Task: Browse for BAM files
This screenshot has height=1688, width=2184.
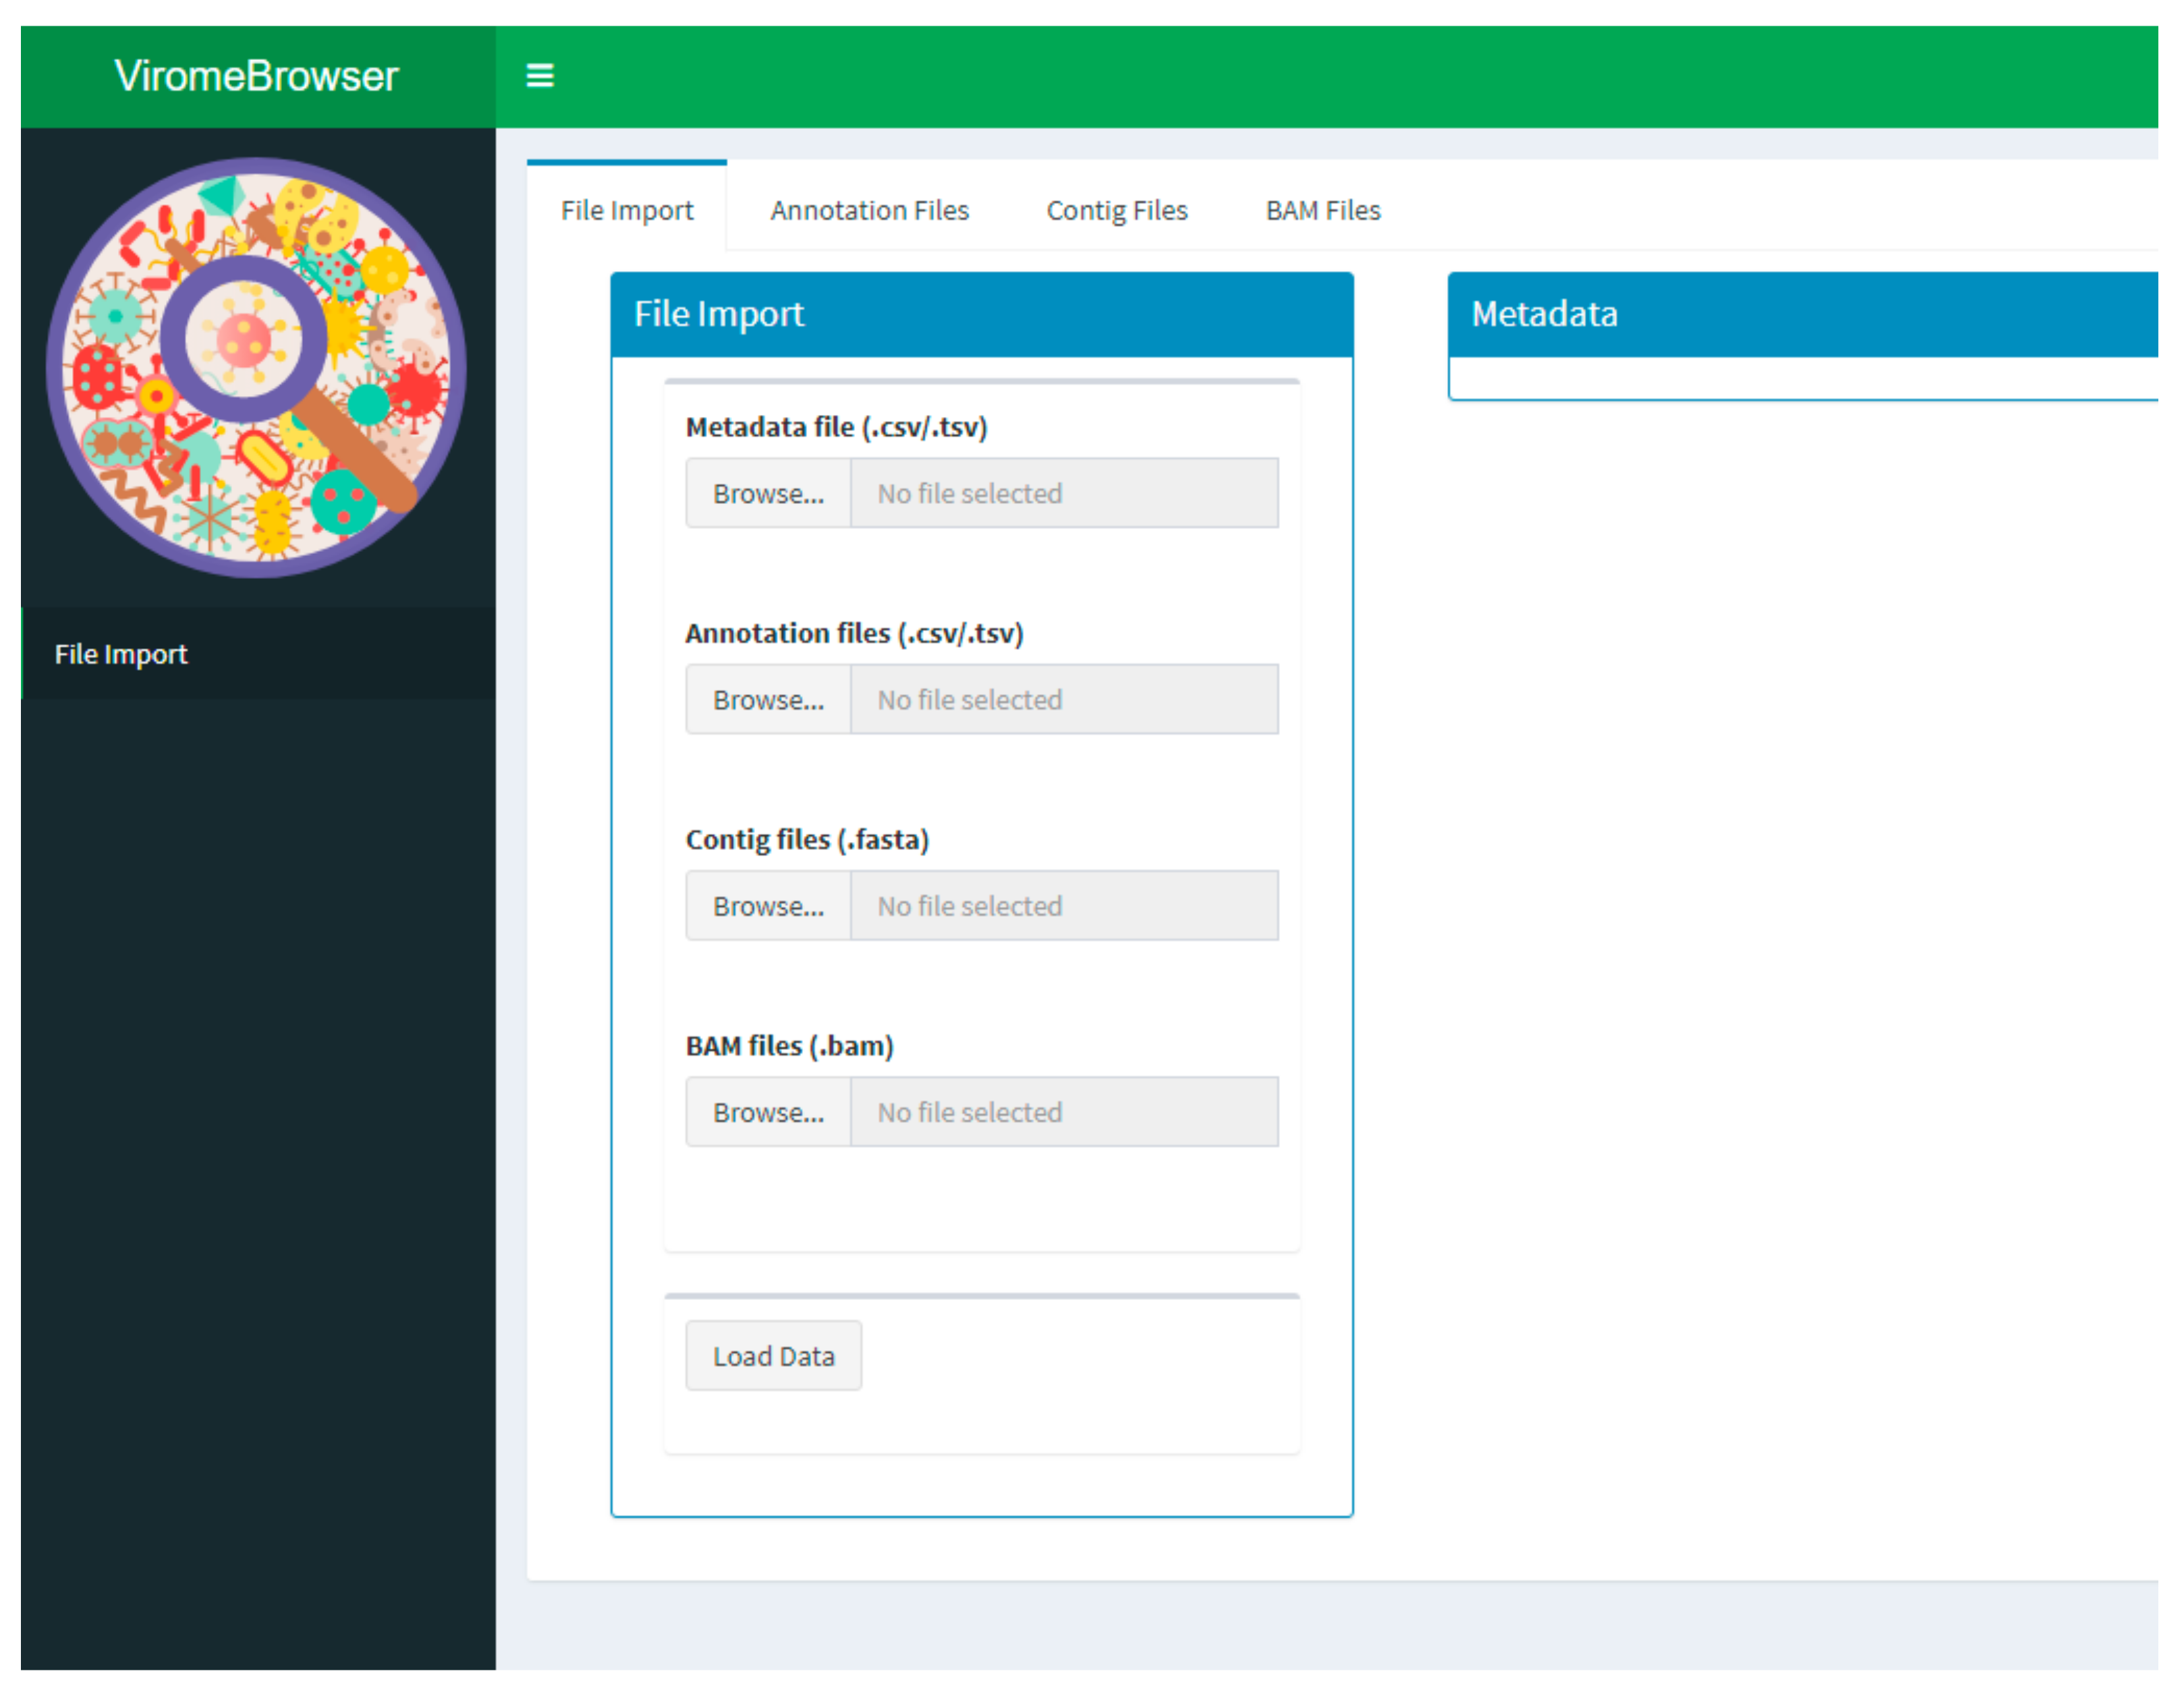Action: pyautogui.click(x=768, y=1111)
